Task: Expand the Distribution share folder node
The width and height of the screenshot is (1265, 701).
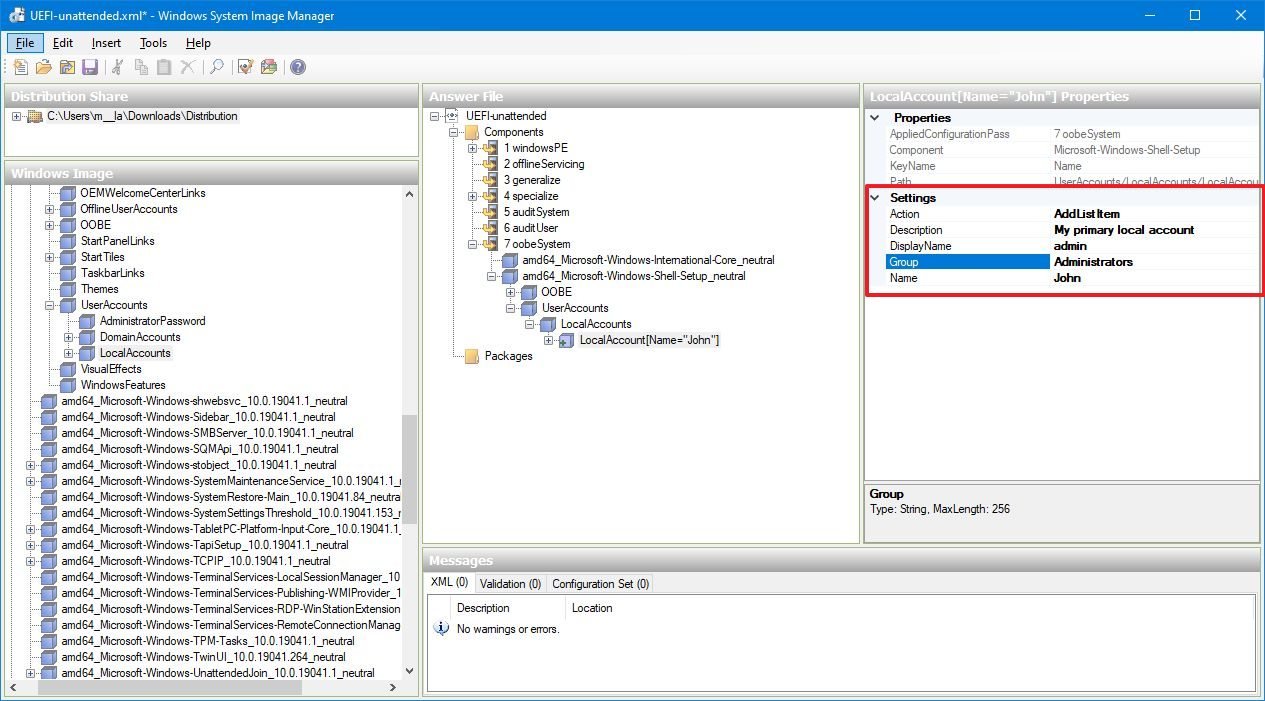Action: point(17,117)
